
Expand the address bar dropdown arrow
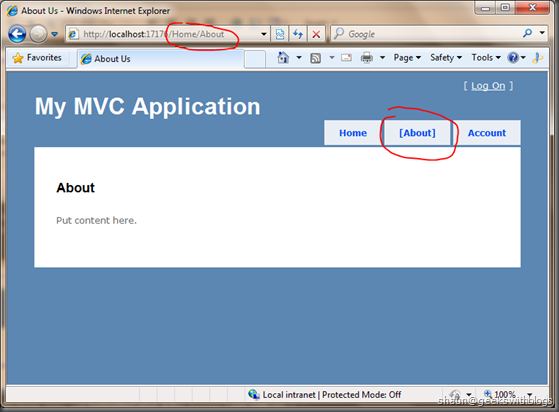(264, 34)
